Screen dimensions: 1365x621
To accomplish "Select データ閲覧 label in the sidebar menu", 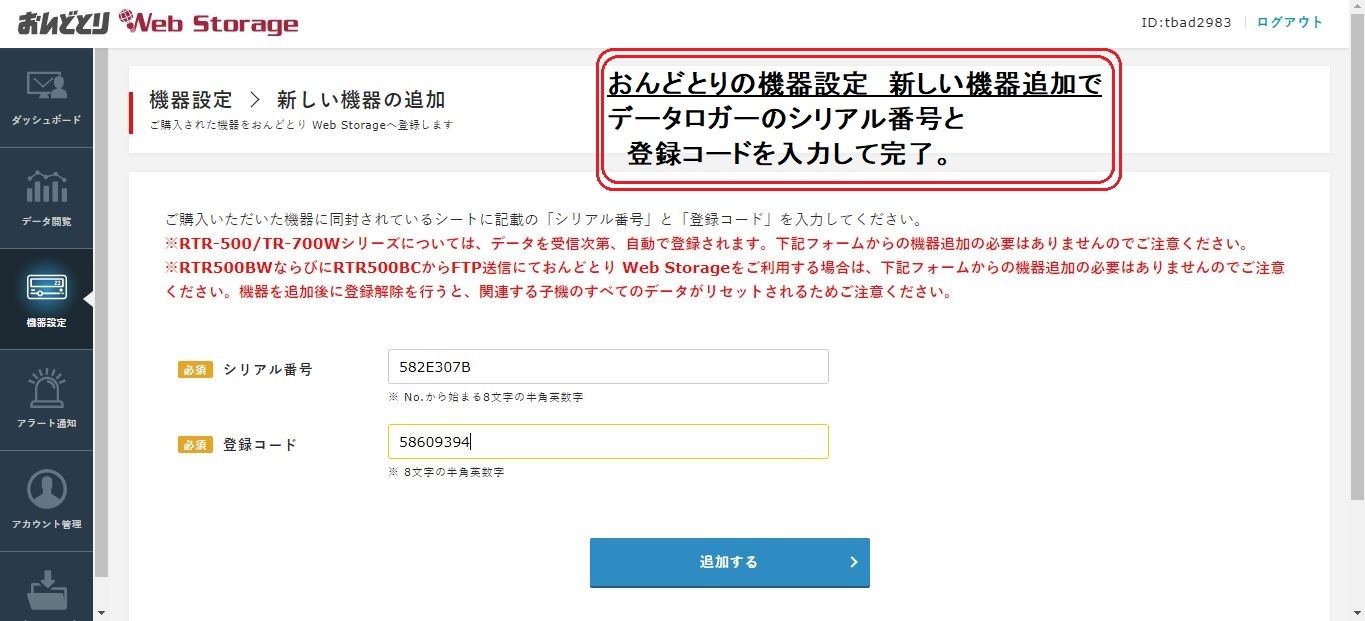I will point(46,221).
